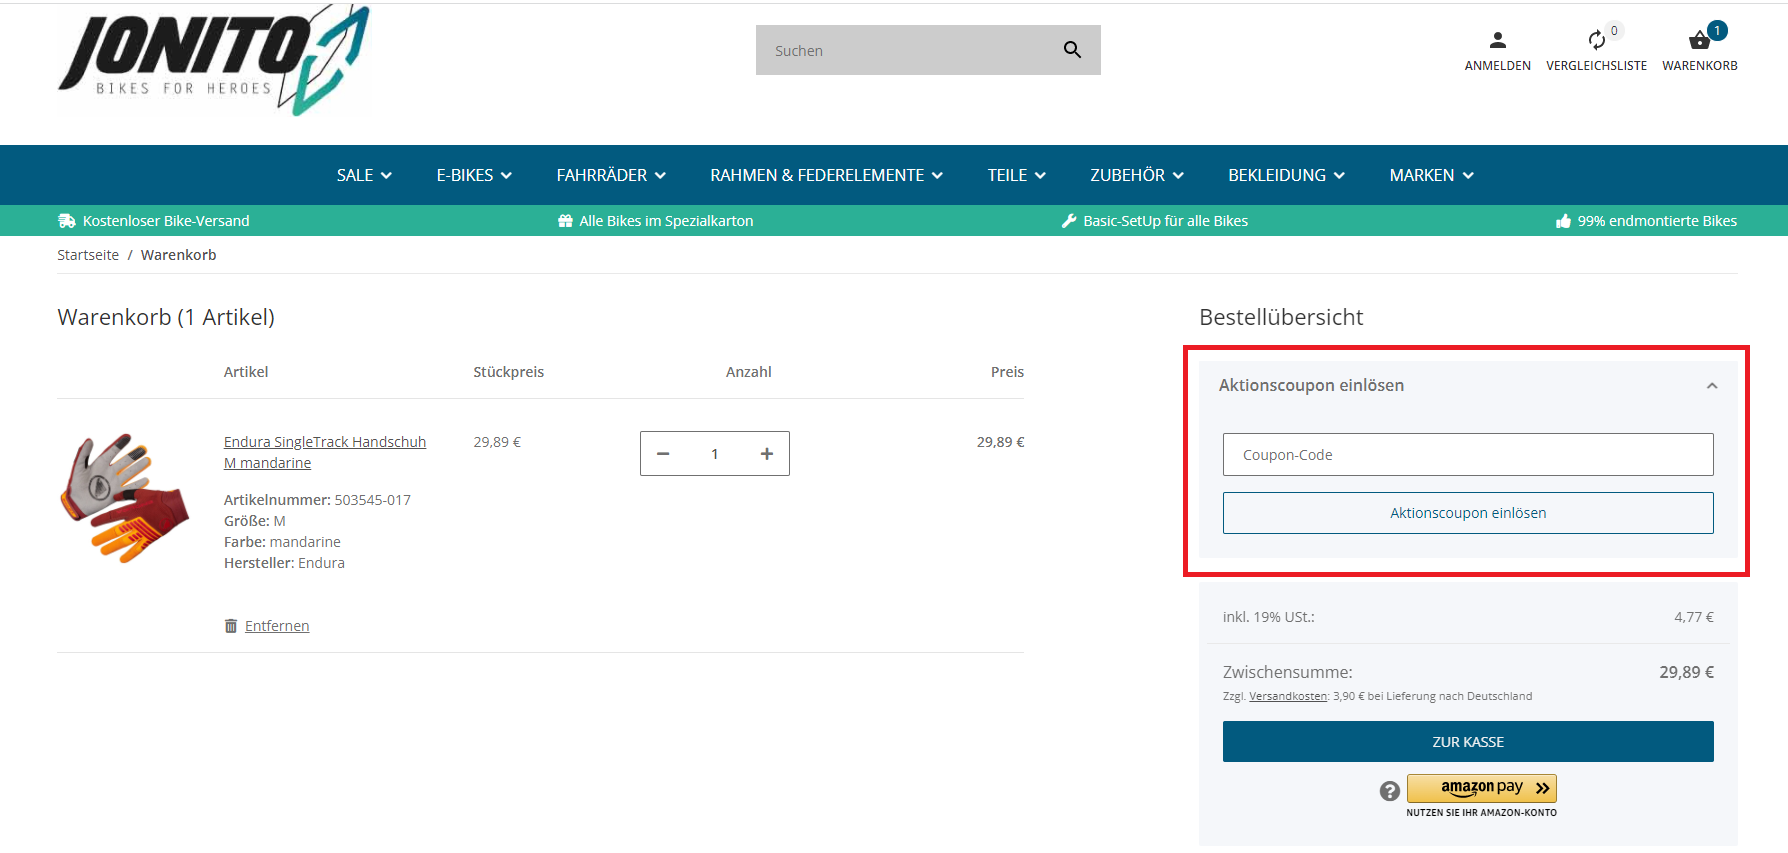1788x853 pixels.
Task: Click Basic-SetUp für alle Bikes text
Action: click(1165, 221)
